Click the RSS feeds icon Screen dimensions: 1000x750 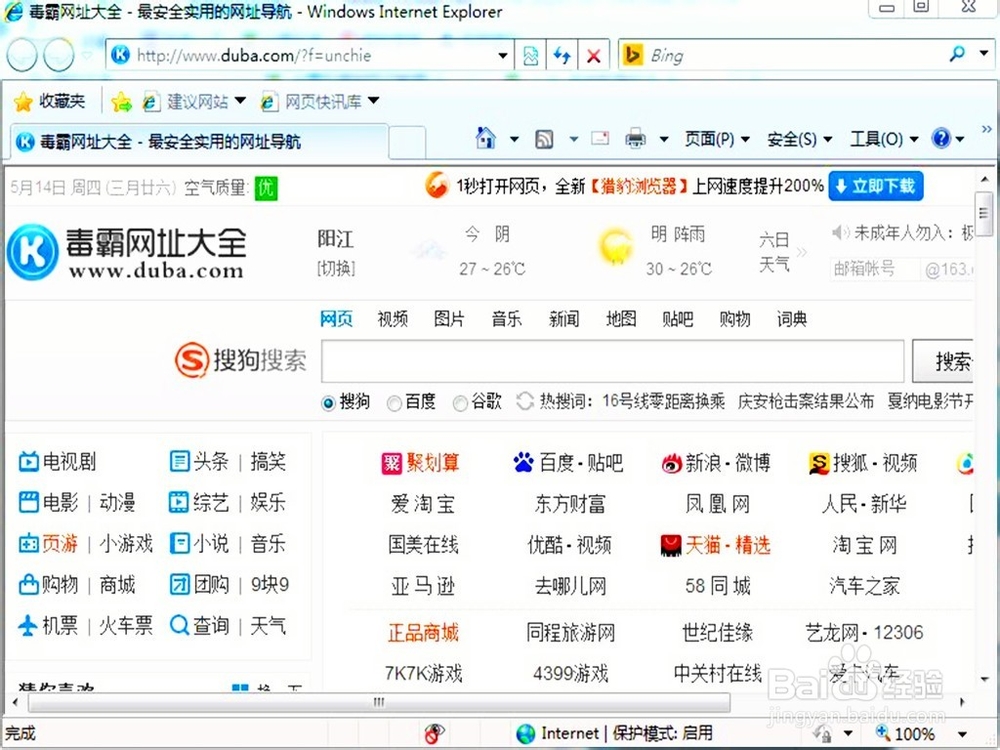(x=544, y=139)
